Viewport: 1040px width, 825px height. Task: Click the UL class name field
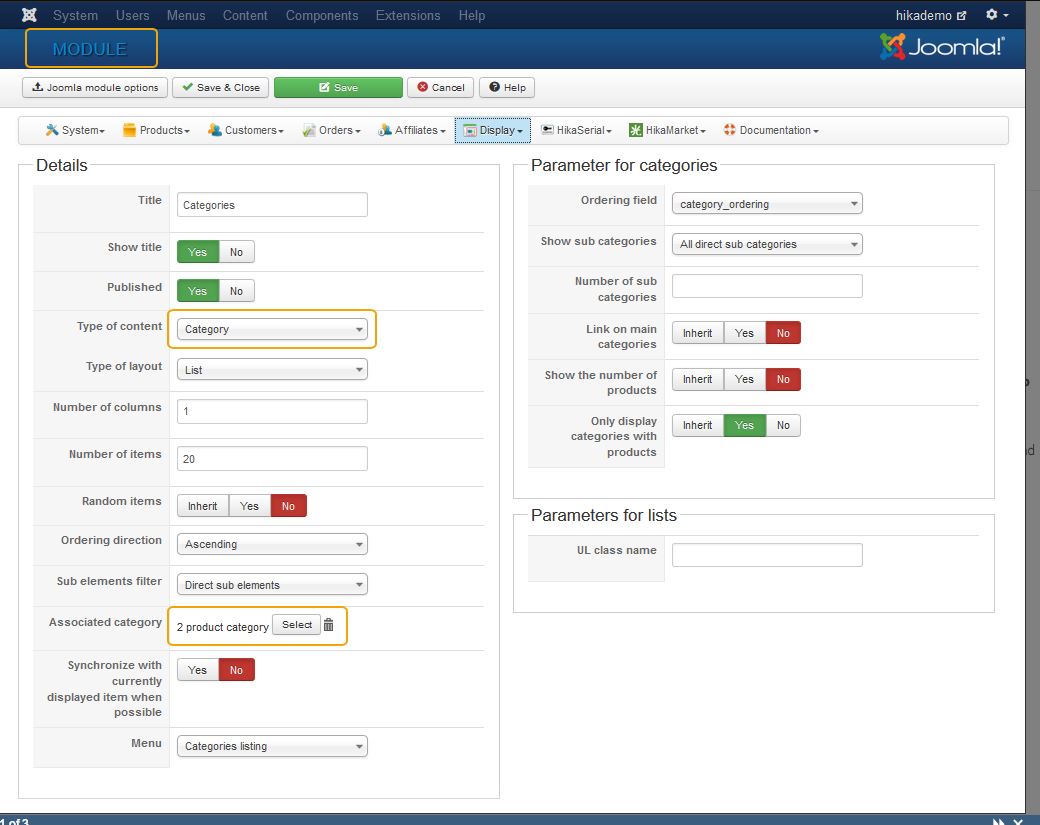tap(767, 555)
